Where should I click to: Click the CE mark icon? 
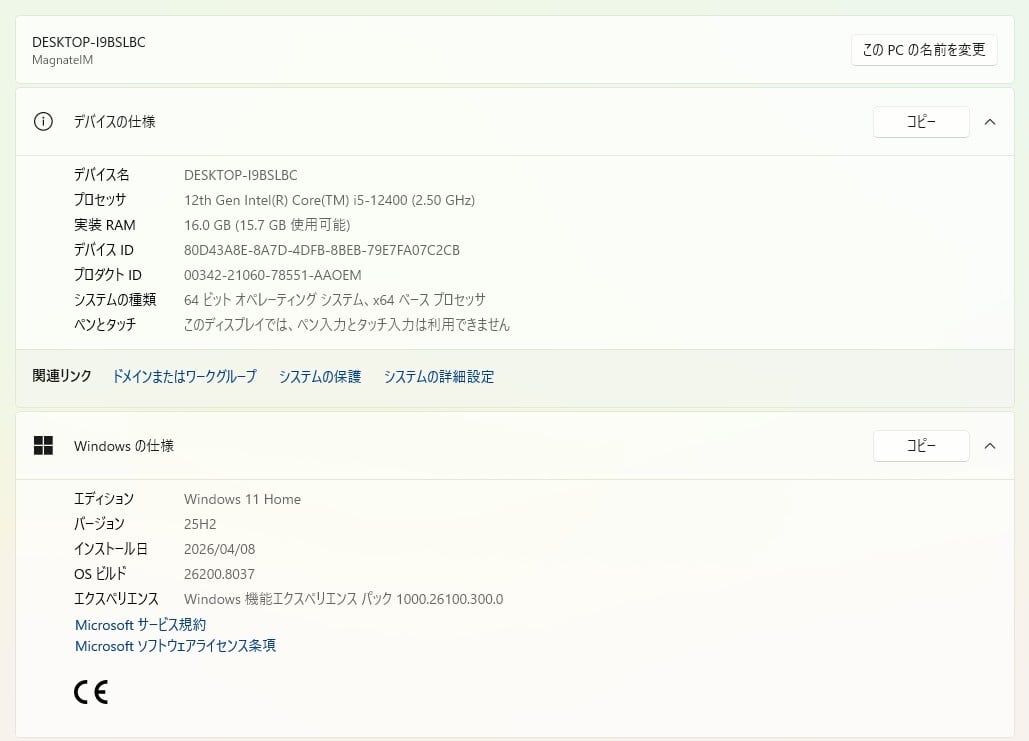[x=91, y=692]
